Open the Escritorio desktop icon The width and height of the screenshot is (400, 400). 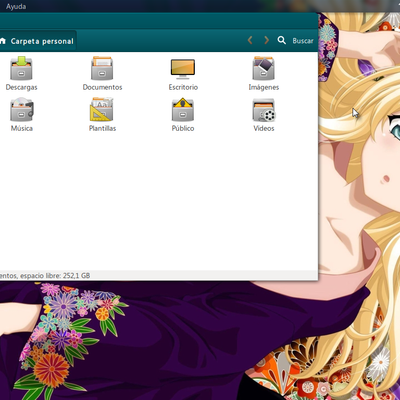click(183, 69)
